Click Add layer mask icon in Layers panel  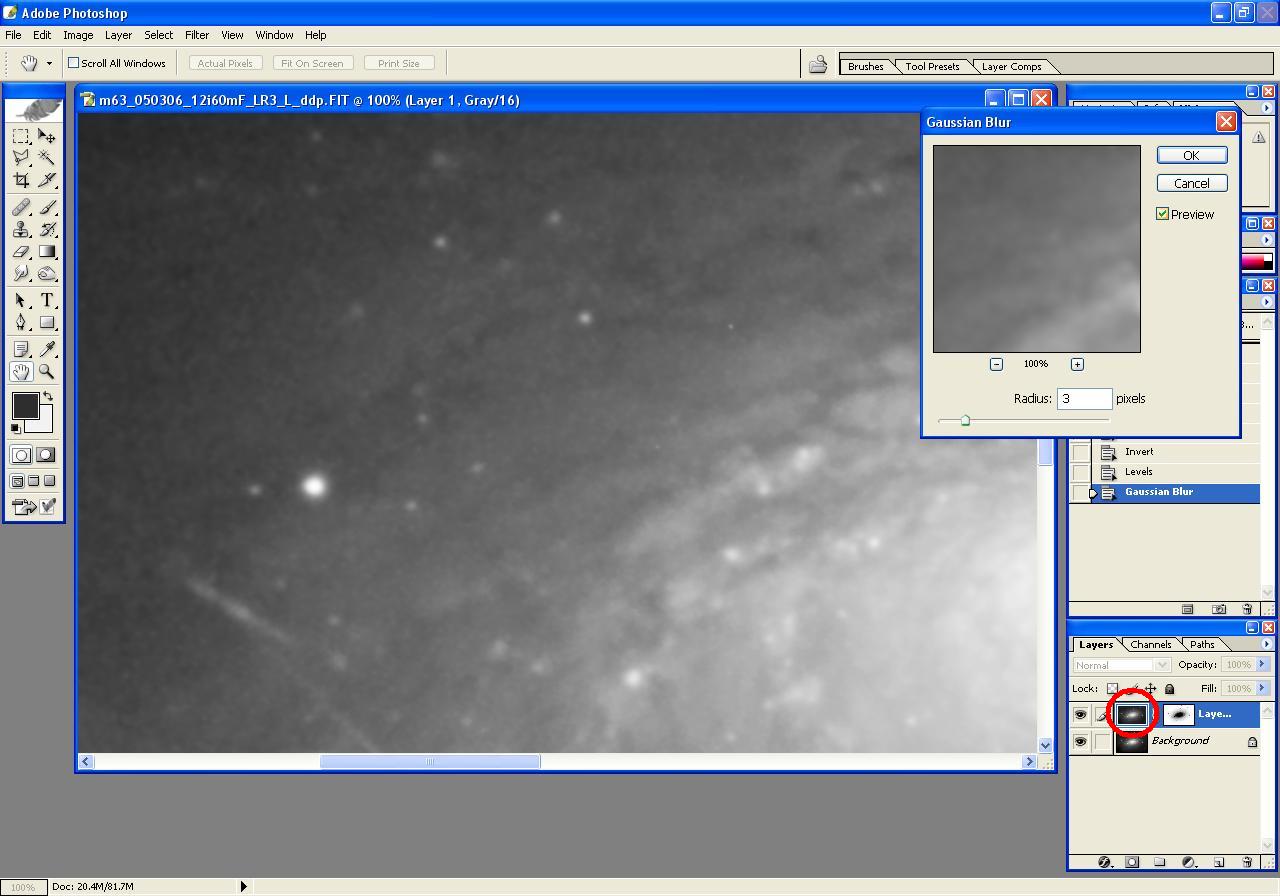tap(1132, 862)
